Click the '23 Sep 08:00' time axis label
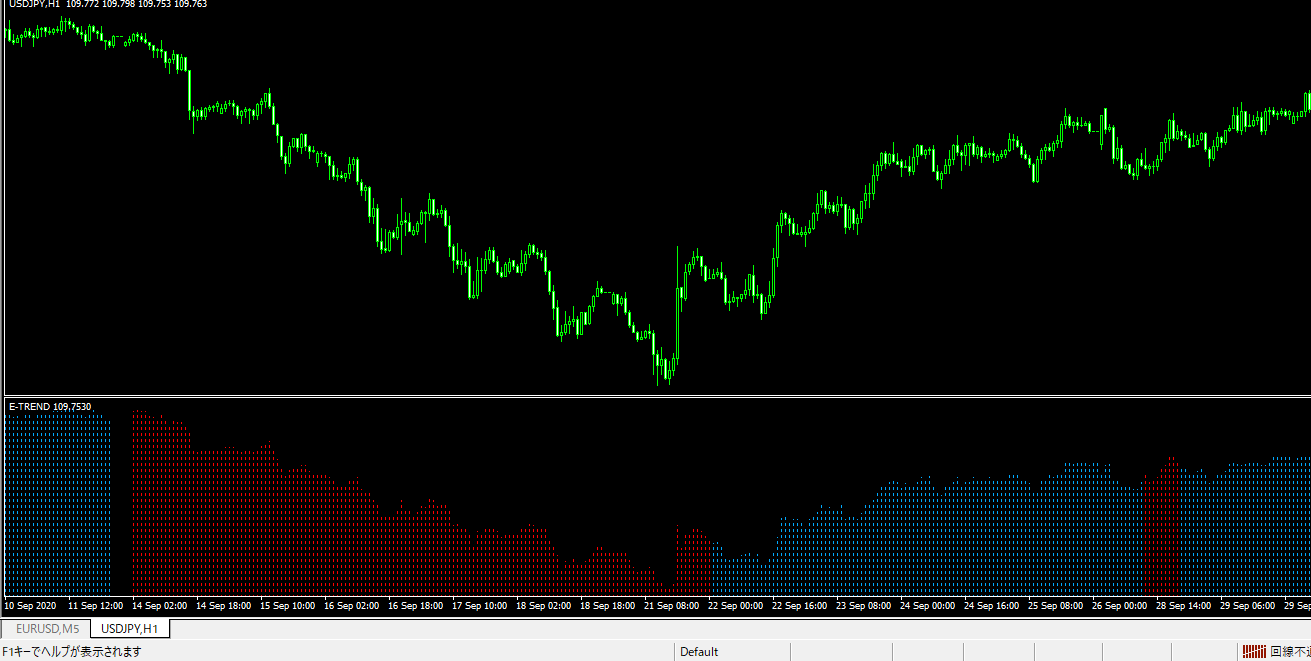1311x661 pixels. [x=863, y=606]
